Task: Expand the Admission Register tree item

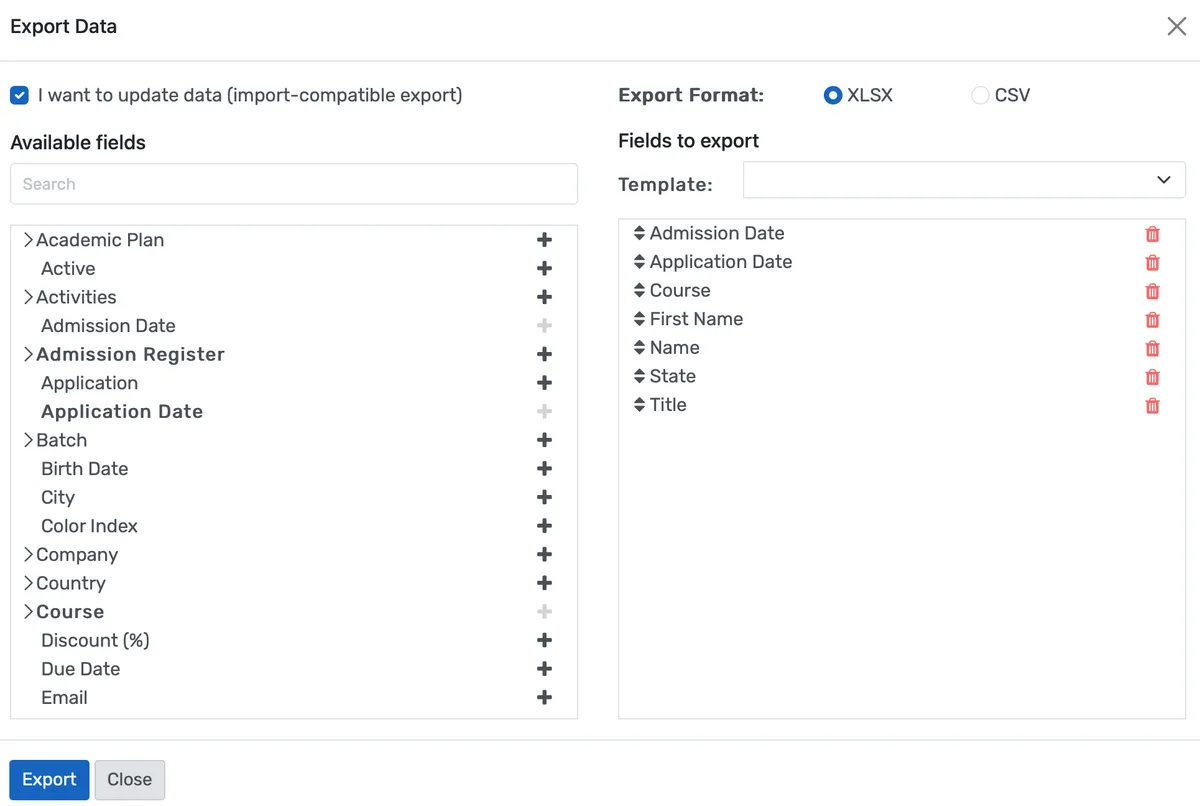Action: pyautogui.click(x=28, y=354)
